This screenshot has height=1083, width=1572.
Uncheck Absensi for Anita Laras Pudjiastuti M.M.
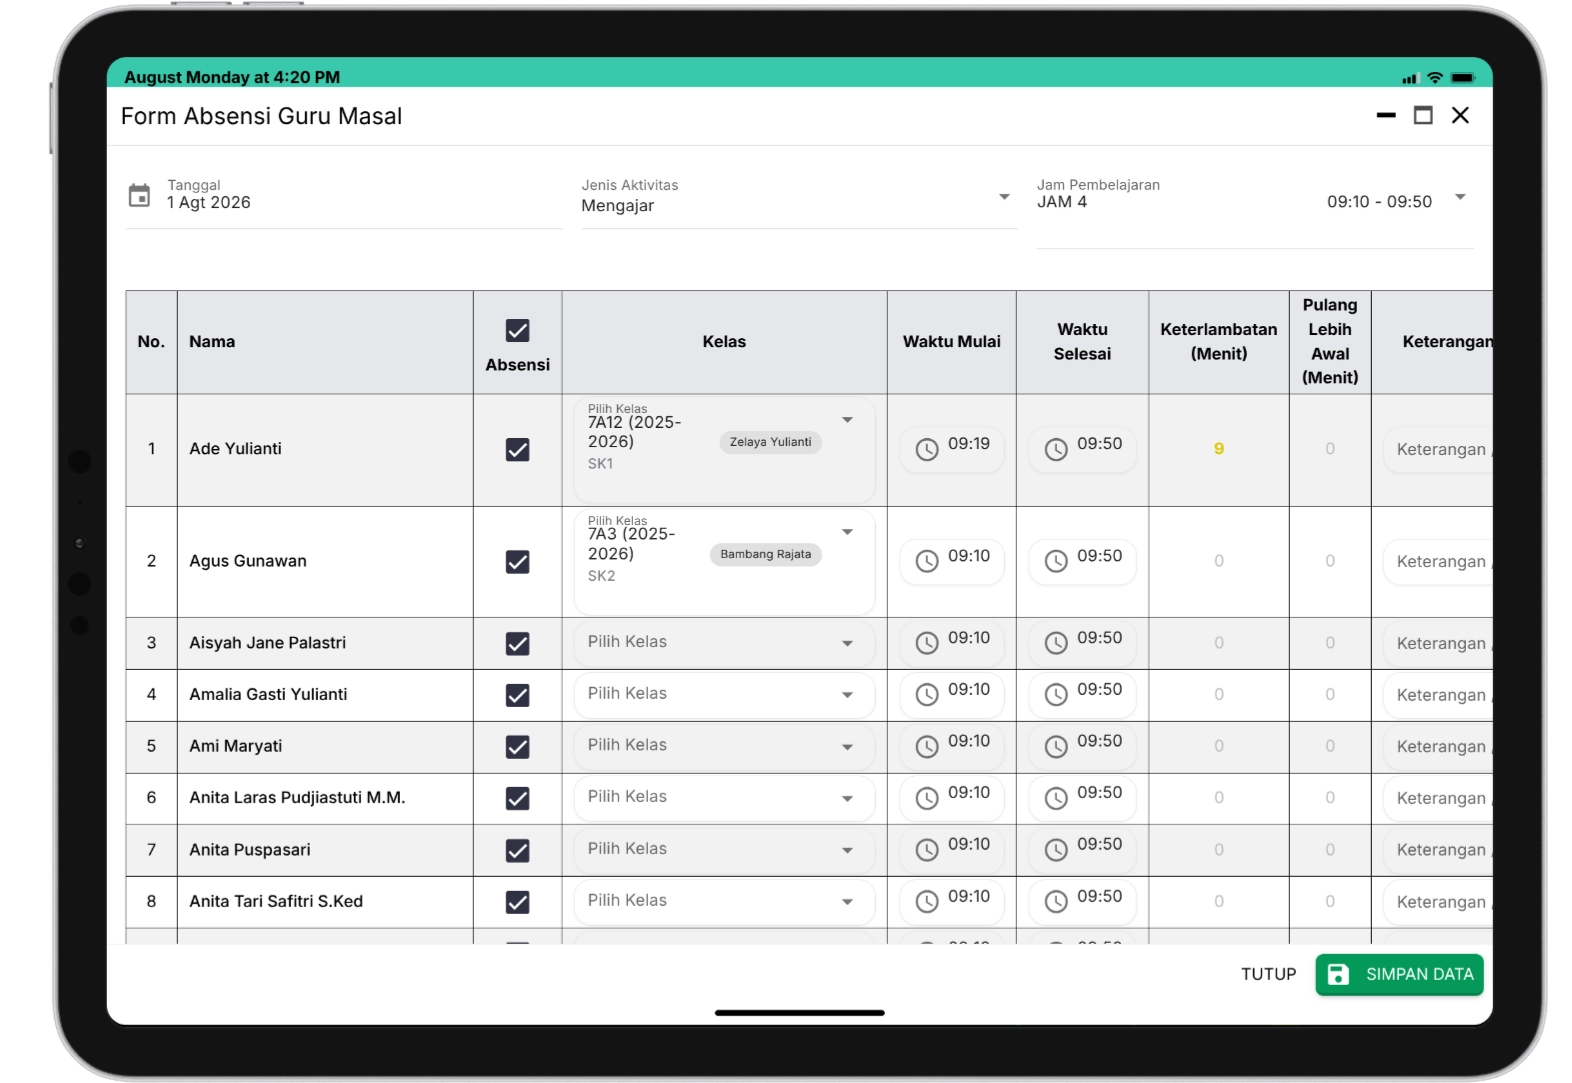(x=517, y=799)
